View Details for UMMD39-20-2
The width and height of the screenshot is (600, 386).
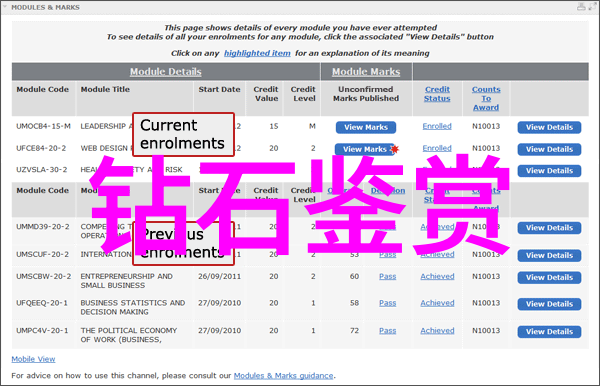click(x=549, y=228)
